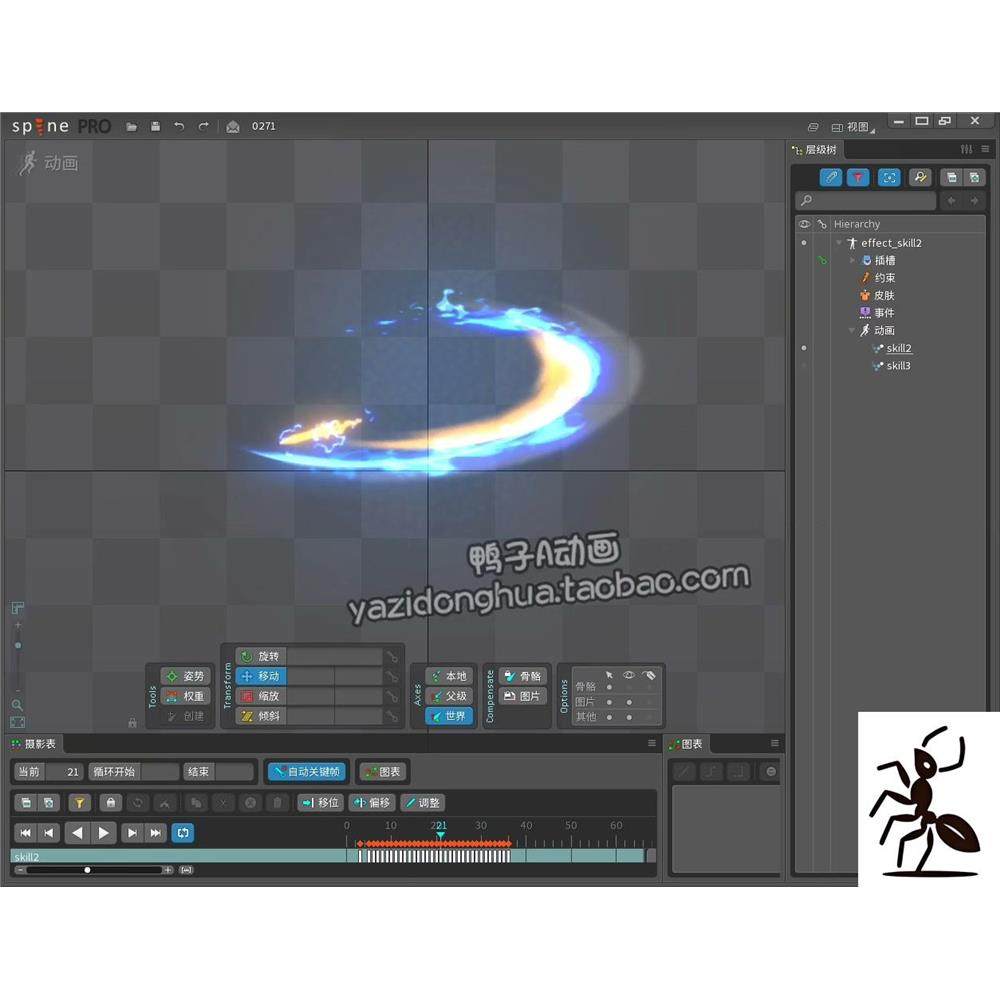Toggle visibility dot for skill2 animation

point(804,348)
